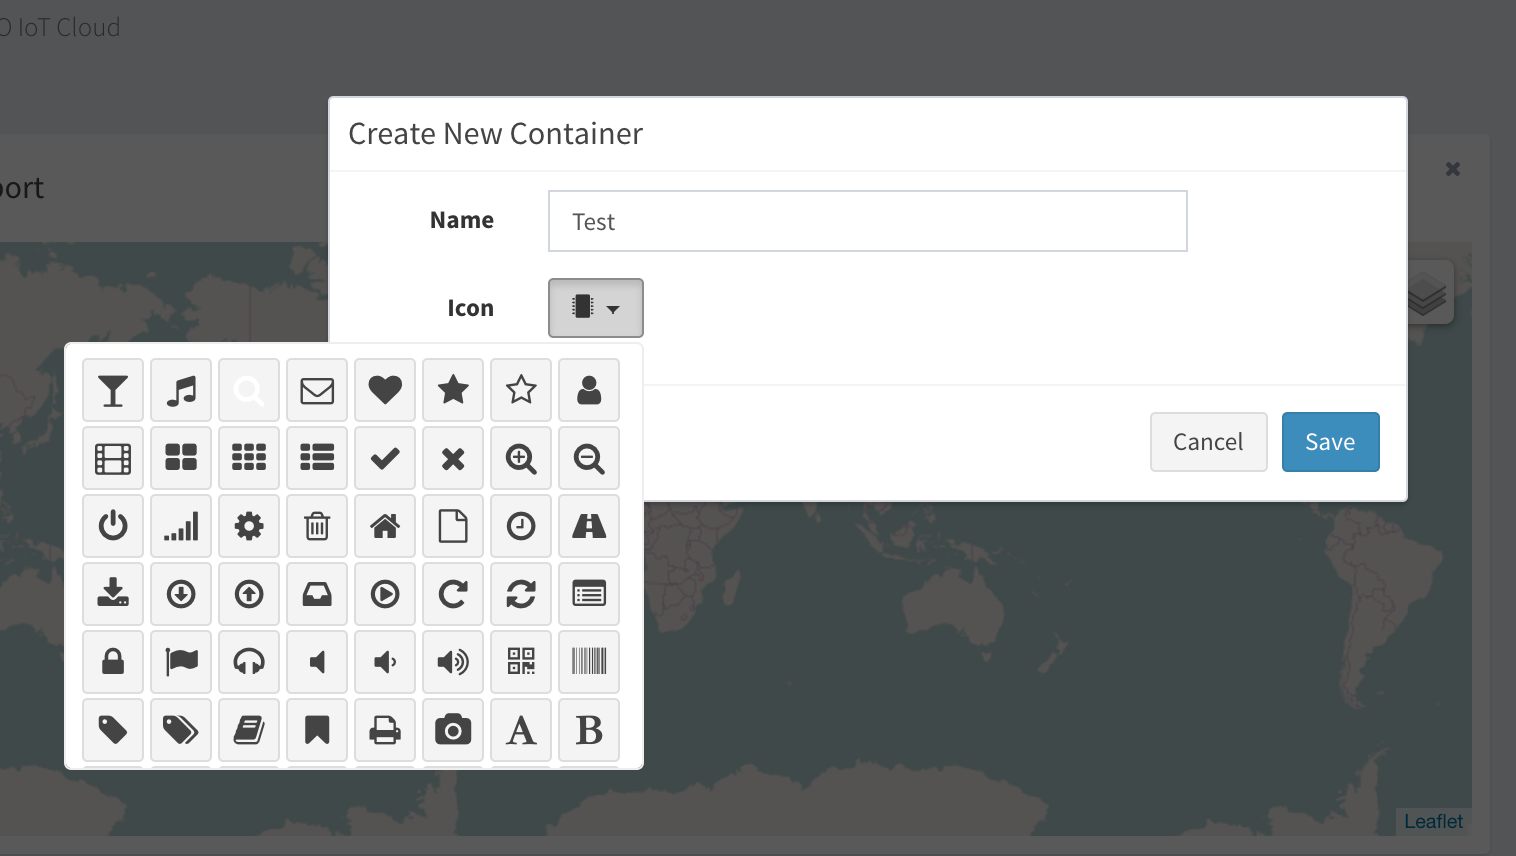Save the new container
The width and height of the screenshot is (1516, 856).
pos(1331,442)
